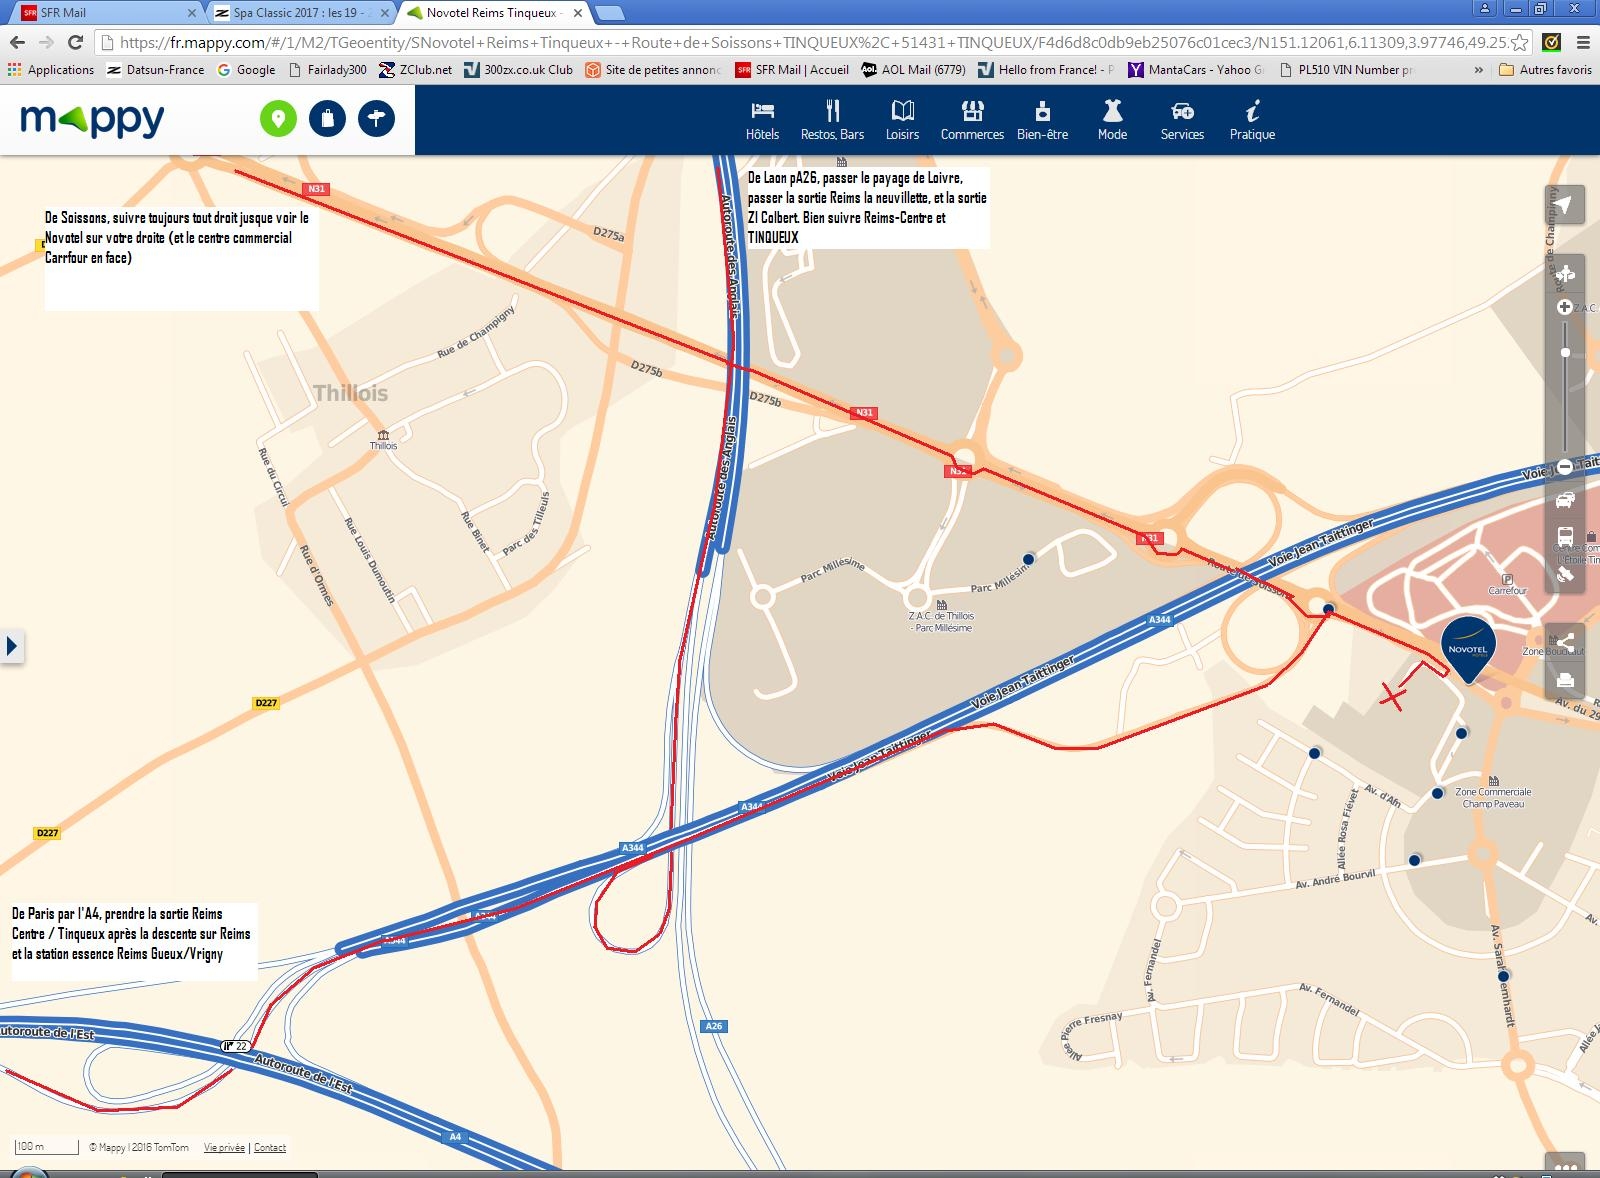Open the Google bookmark
1600x1178 pixels.
(x=246, y=70)
